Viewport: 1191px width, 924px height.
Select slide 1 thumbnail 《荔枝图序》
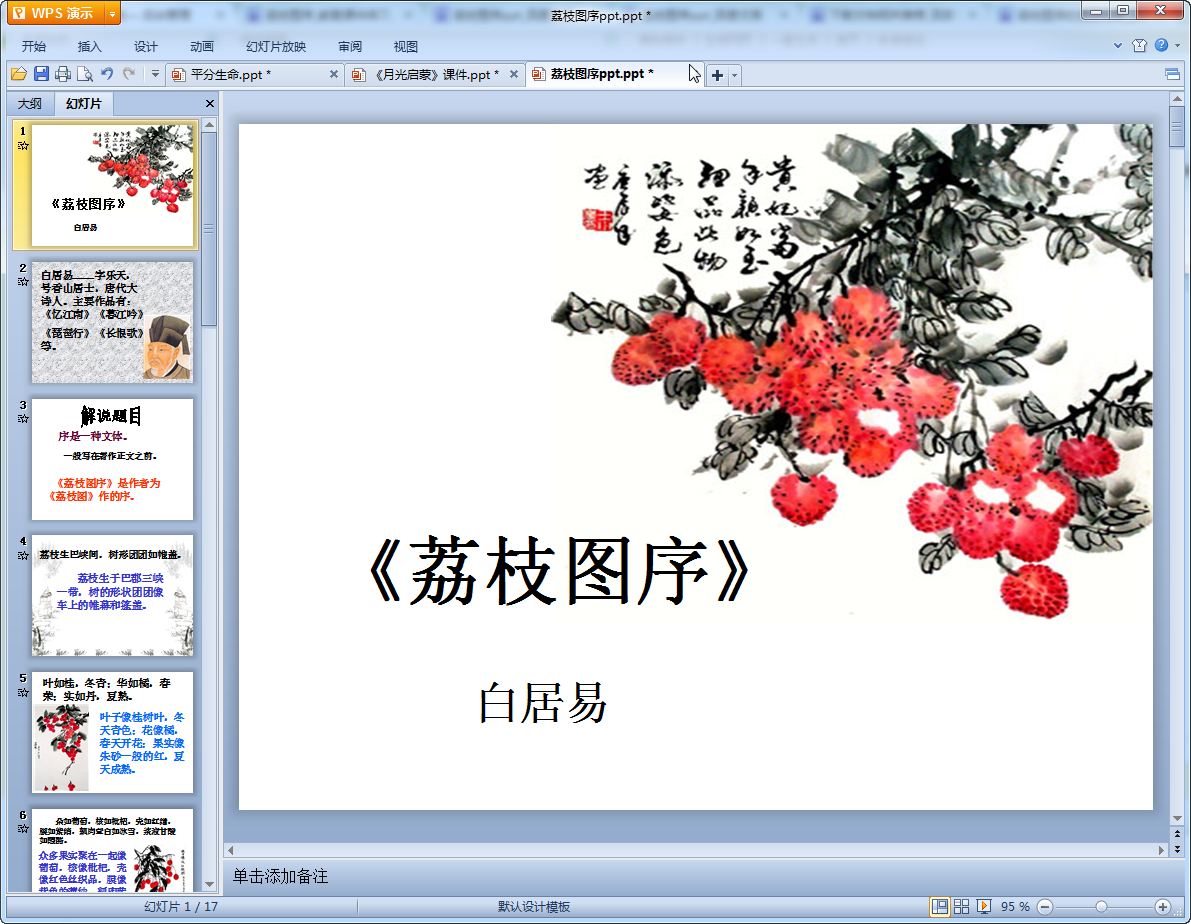pyautogui.click(x=112, y=185)
